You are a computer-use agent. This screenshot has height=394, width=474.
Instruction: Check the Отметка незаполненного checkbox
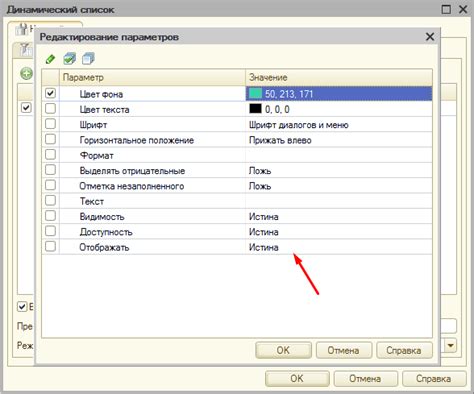coord(50,185)
